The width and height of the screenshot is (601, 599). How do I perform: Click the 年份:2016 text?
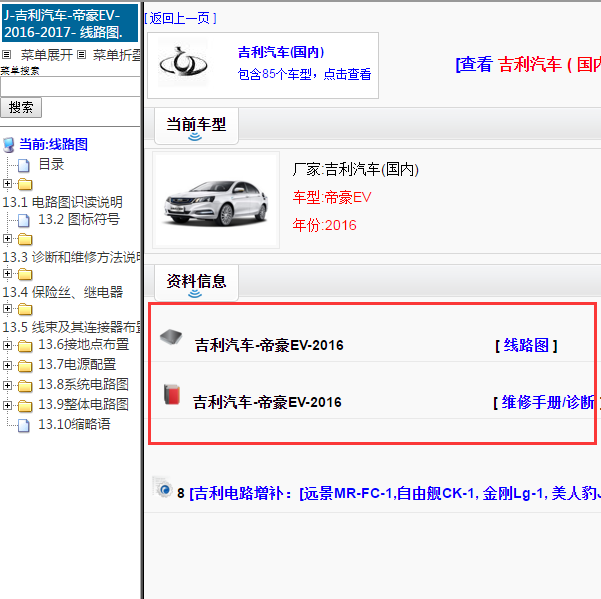(324, 225)
